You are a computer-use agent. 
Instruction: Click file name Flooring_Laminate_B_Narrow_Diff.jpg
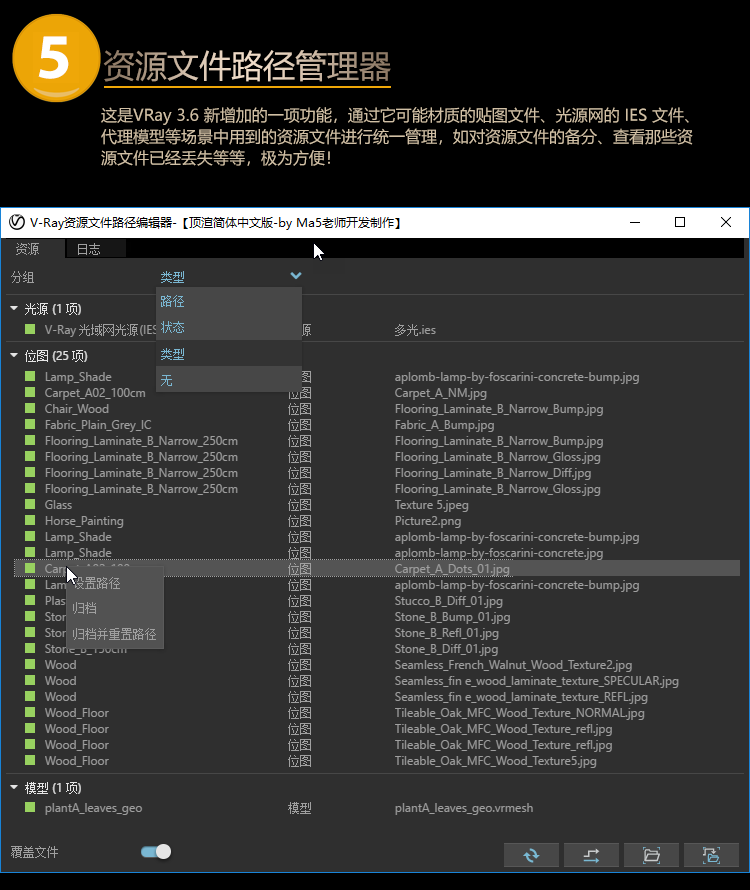pos(493,472)
